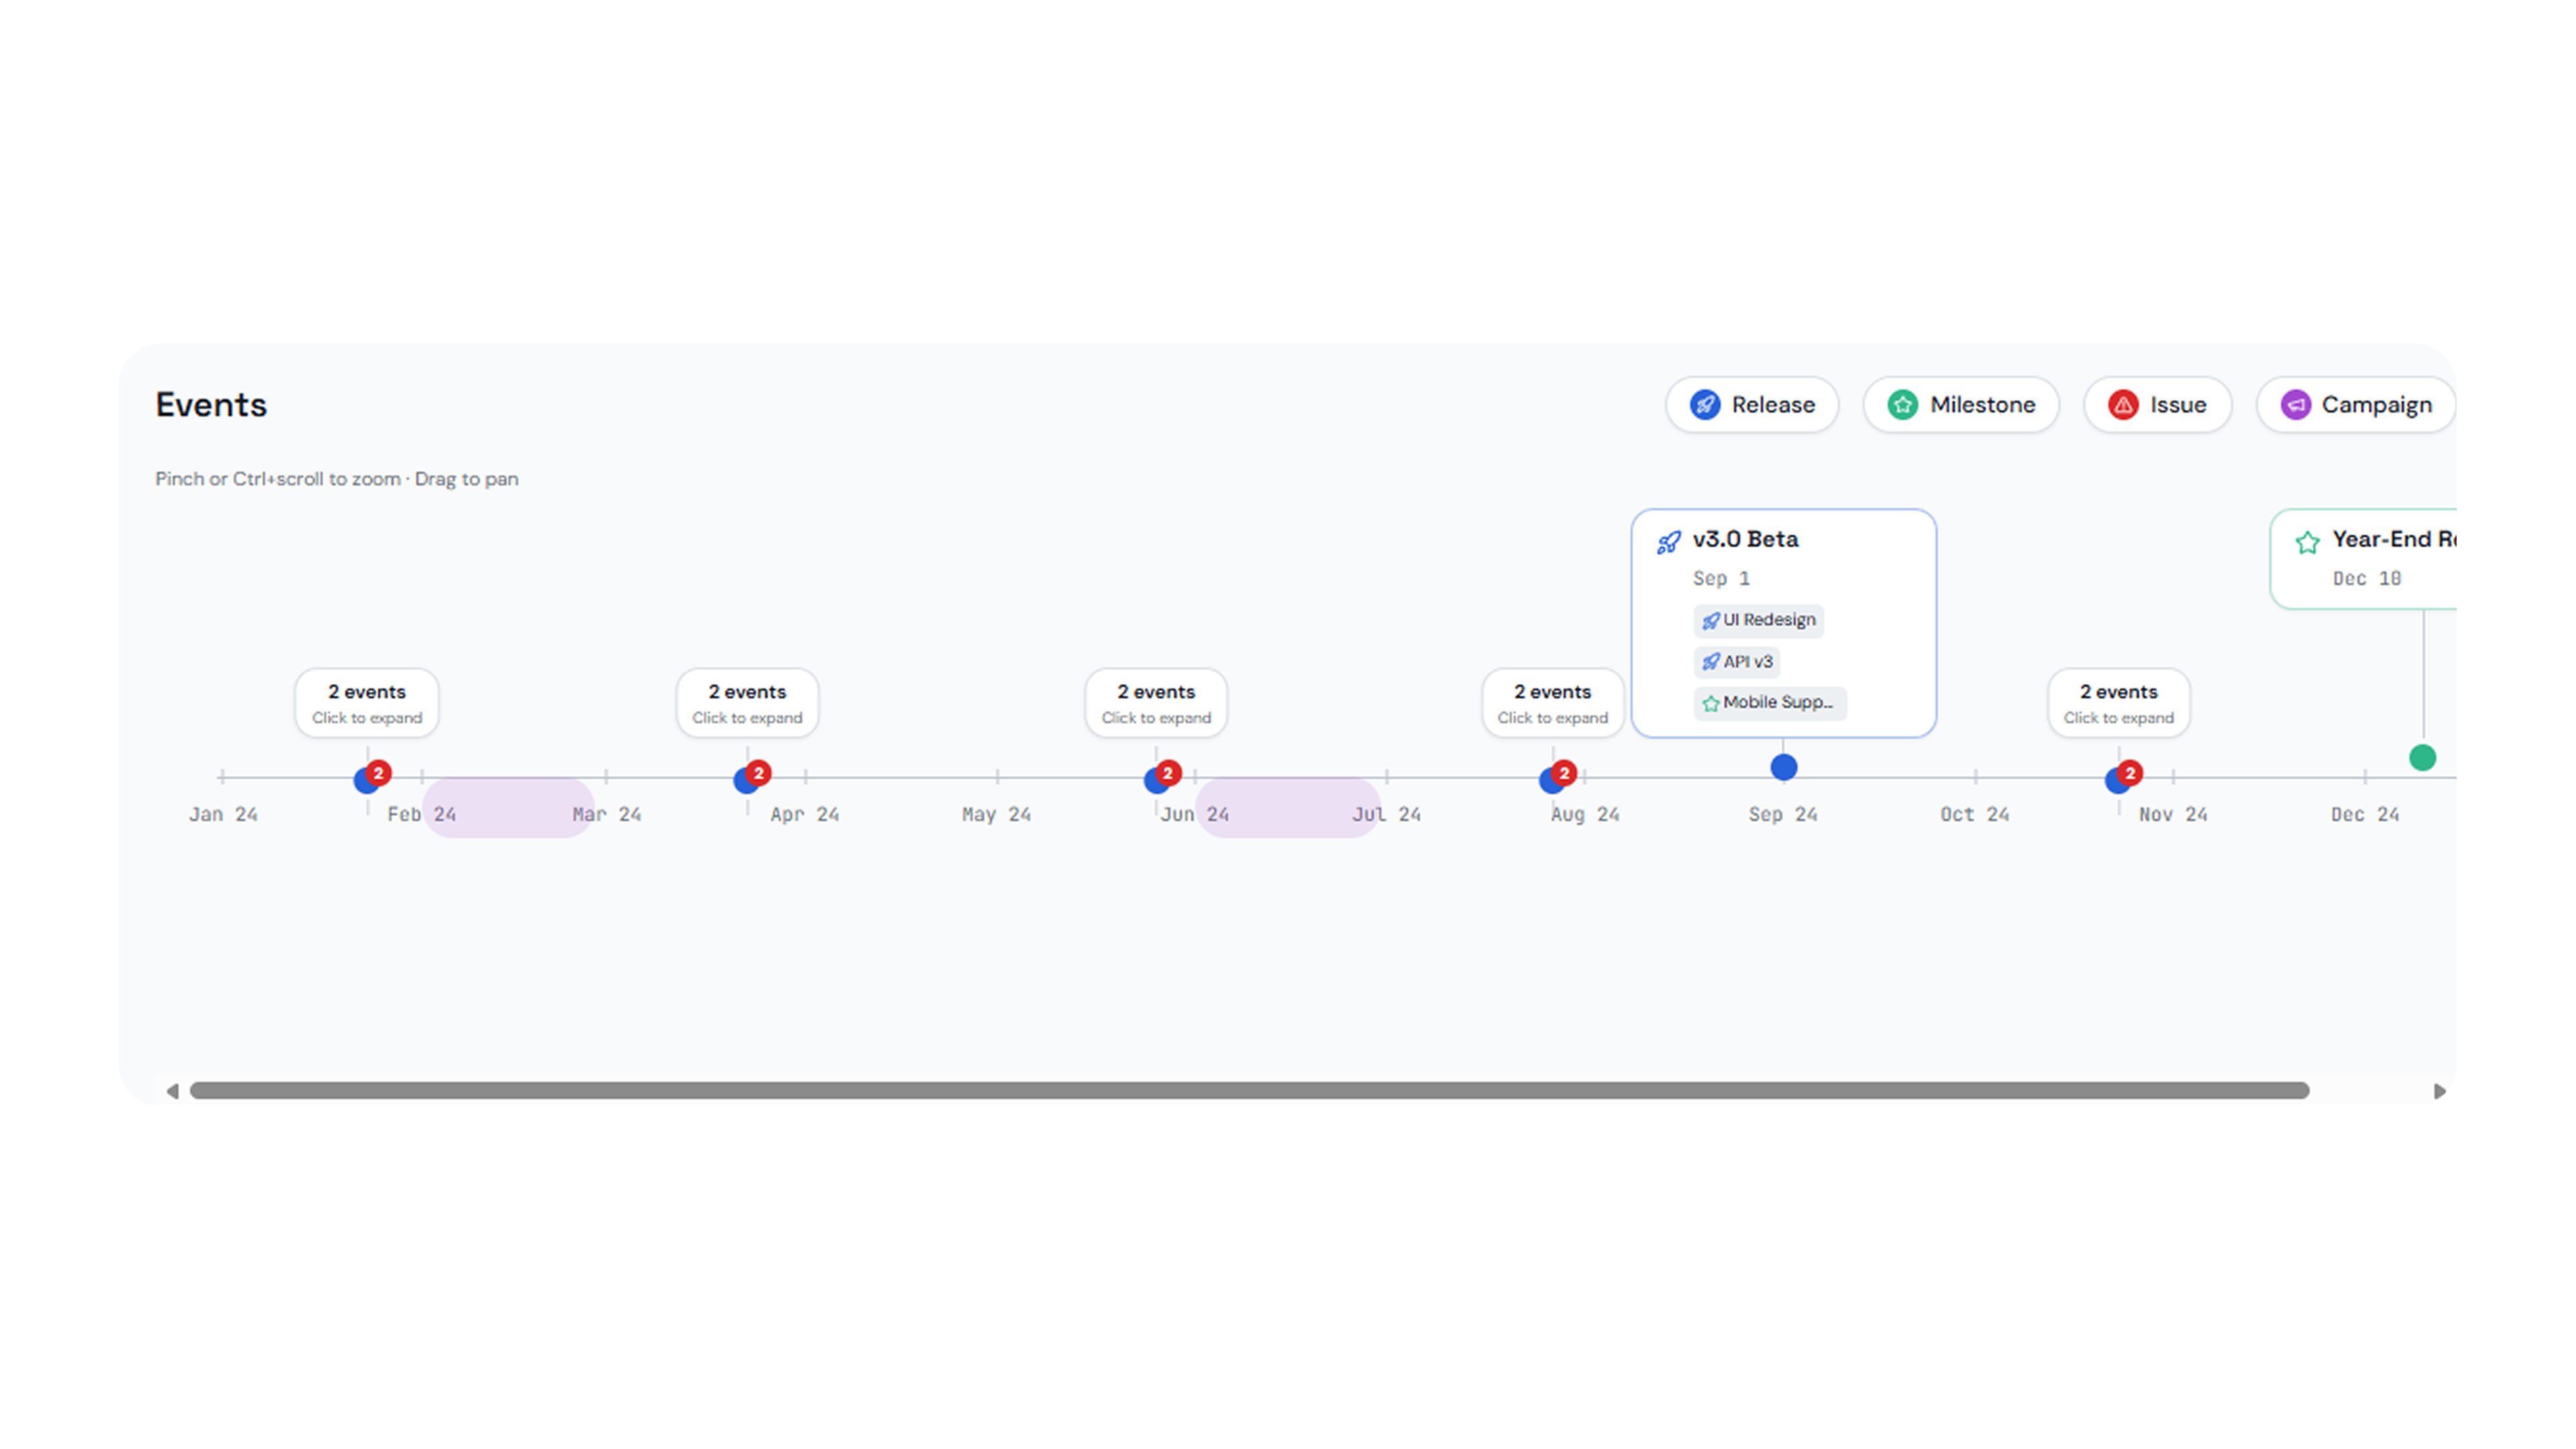
Task: Expand the 2 events cluster near Feb 24
Action: [x=367, y=703]
